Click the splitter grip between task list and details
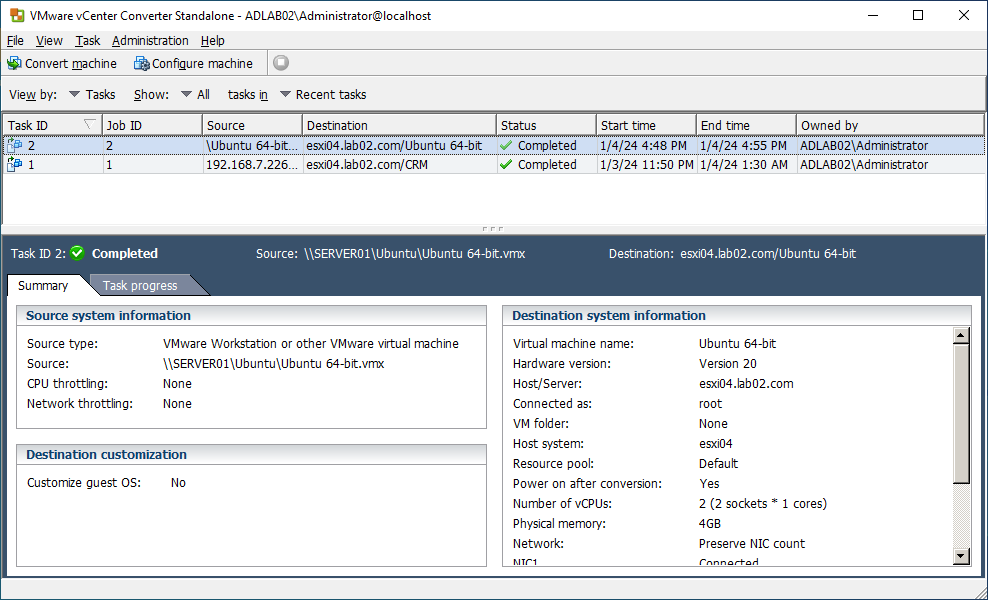This screenshot has width=988, height=600. pos(492,229)
